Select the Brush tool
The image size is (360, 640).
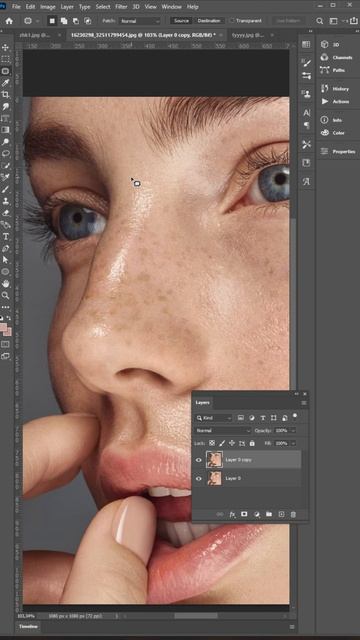pos(5,189)
